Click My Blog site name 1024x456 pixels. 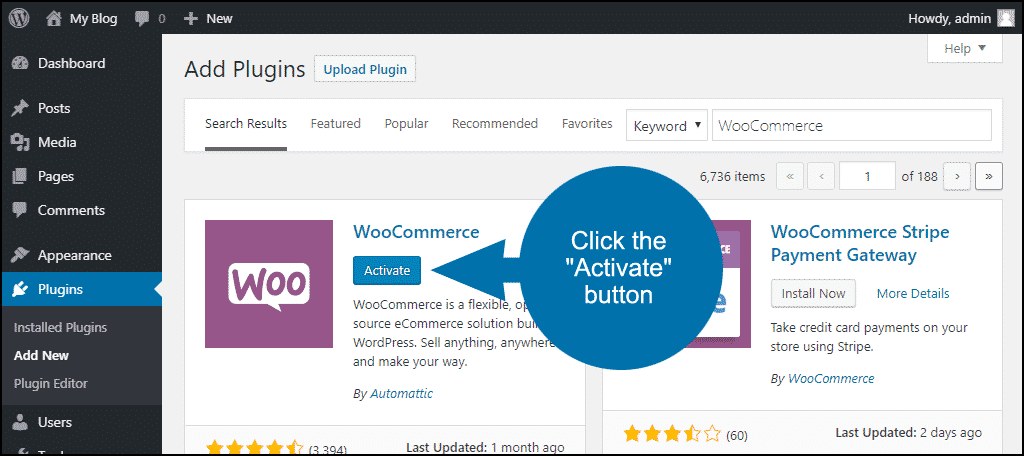click(x=93, y=19)
